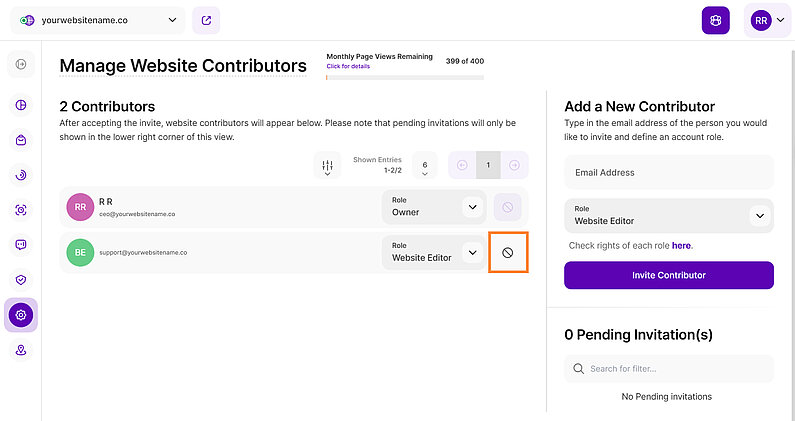Open the 'here' link for role rights
This screenshot has width=795, height=421.
tap(681, 245)
